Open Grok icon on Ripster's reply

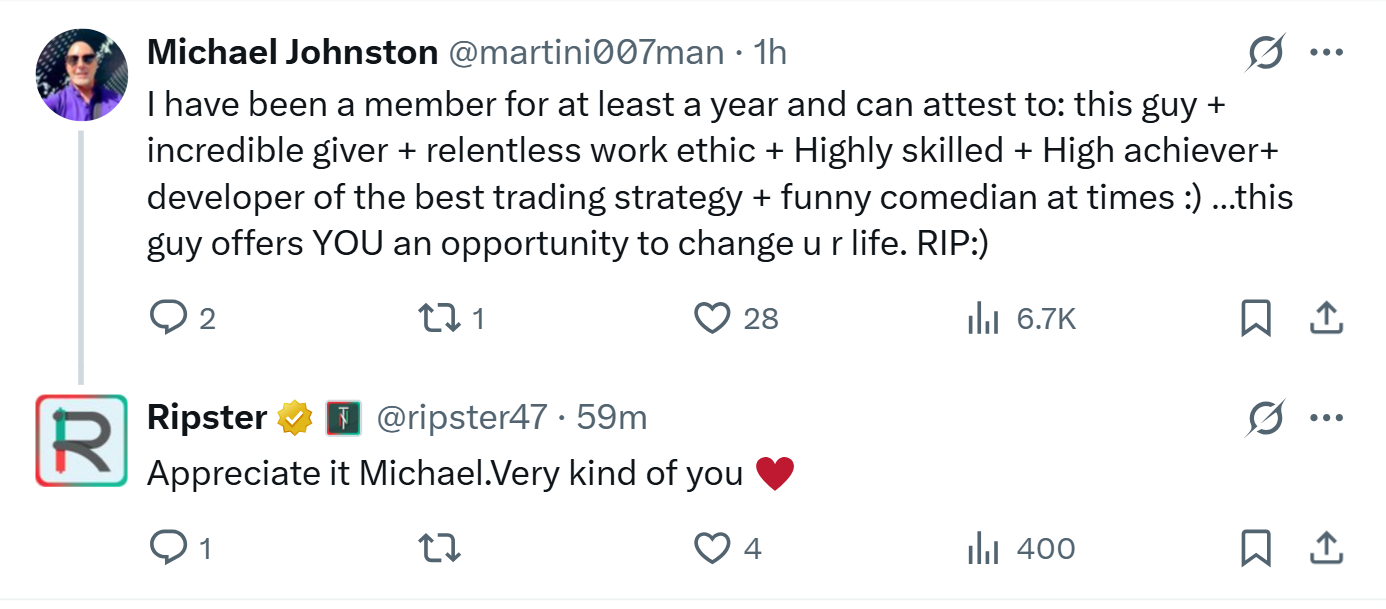tap(1265, 419)
